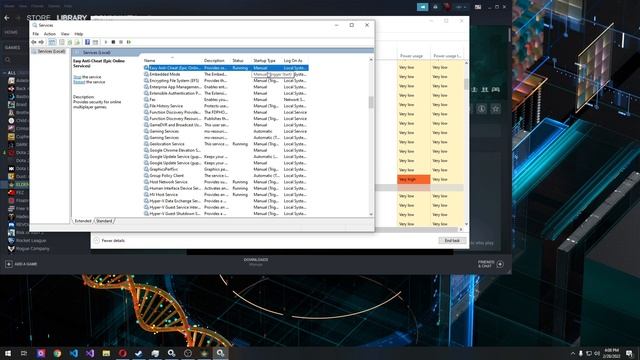The width and height of the screenshot is (640, 360).
Task: Toggle the console tree toolbar icon
Action: (52, 42)
